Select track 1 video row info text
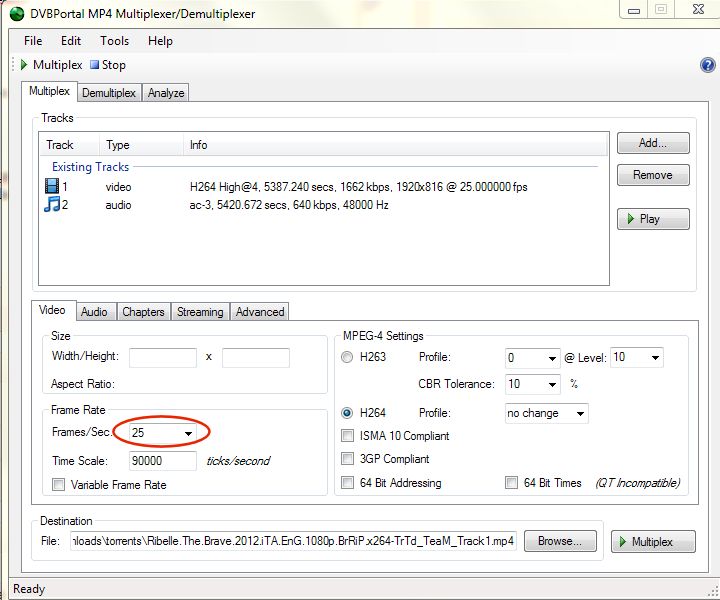Screen dimensions: 720x600 (359, 187)
